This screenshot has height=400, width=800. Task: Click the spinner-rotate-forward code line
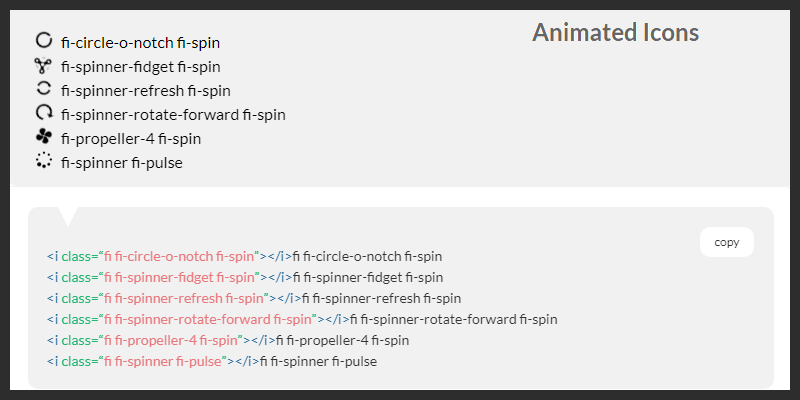301,319
